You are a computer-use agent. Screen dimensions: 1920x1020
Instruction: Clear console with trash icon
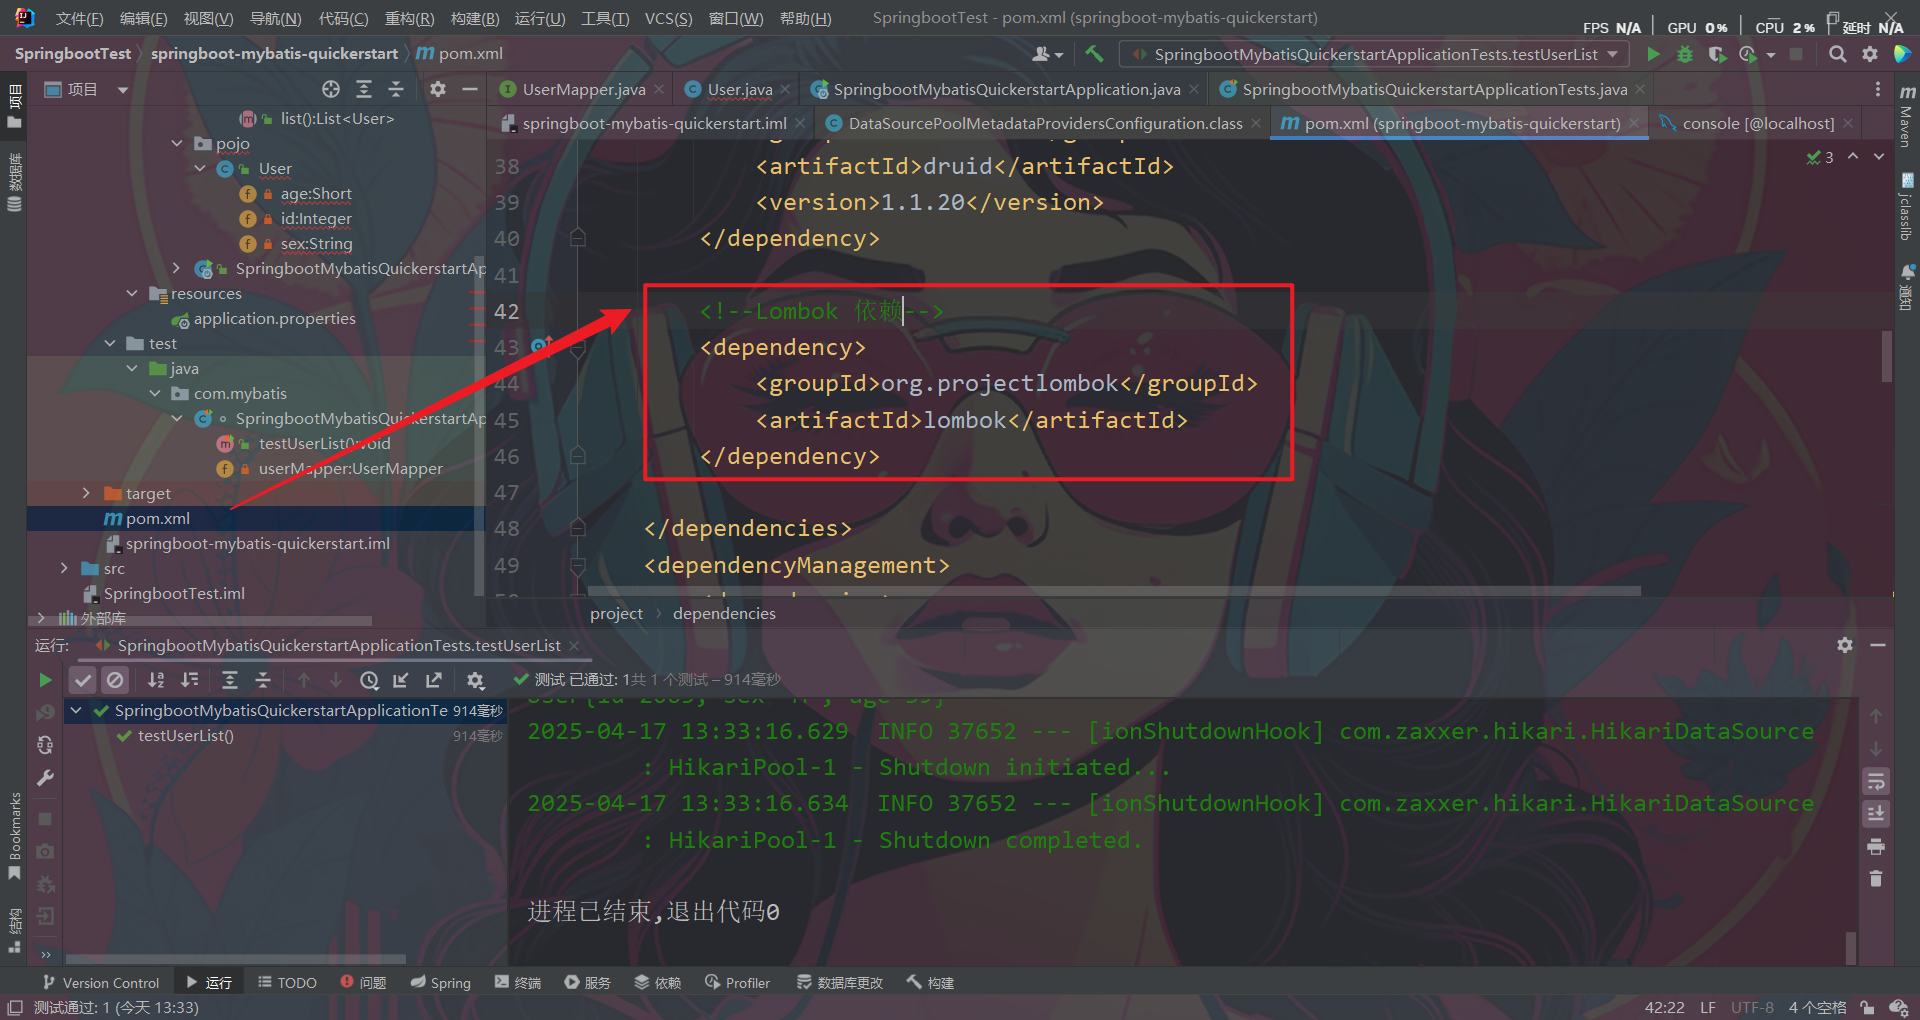pos(1876,879)
